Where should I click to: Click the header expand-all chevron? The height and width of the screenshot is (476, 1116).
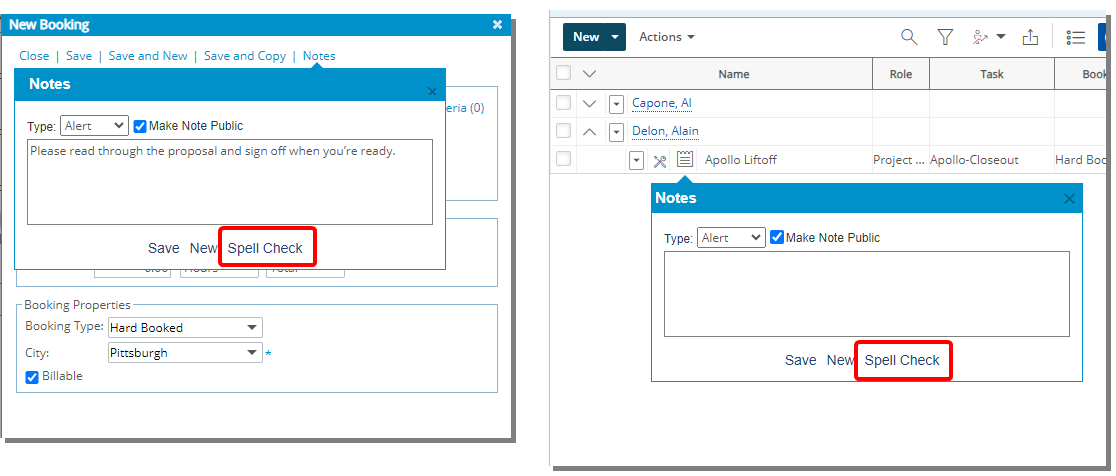click(x=589, y=73)
